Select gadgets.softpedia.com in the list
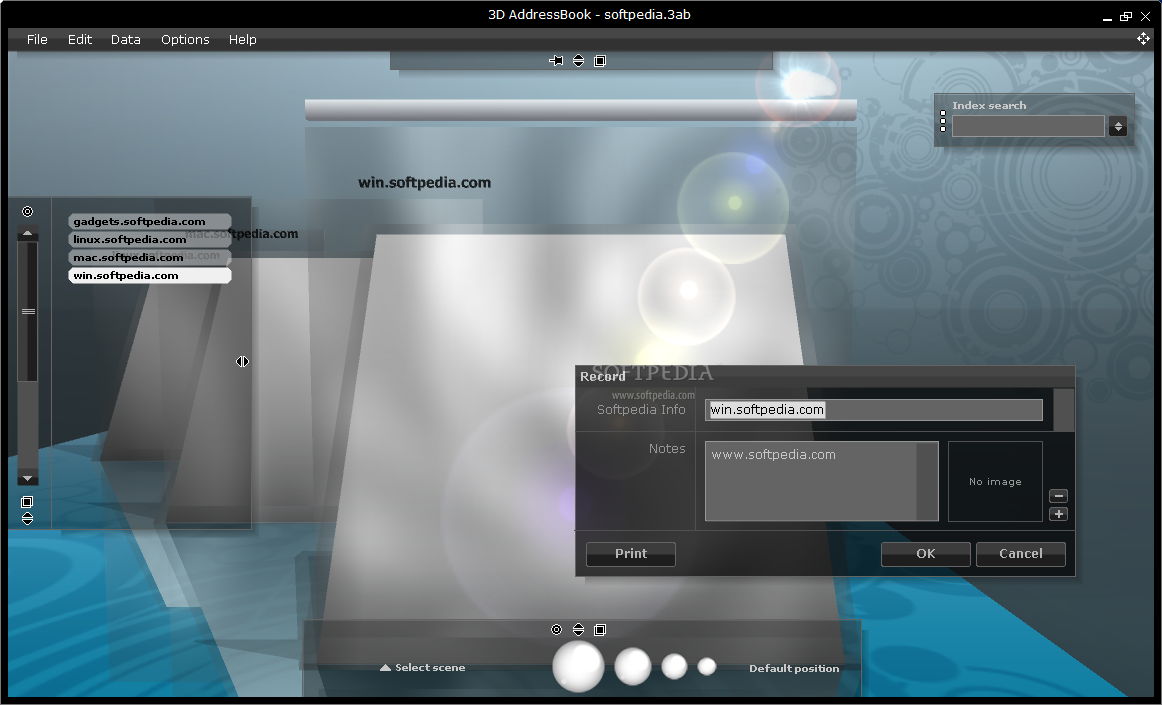 [150, 222]
